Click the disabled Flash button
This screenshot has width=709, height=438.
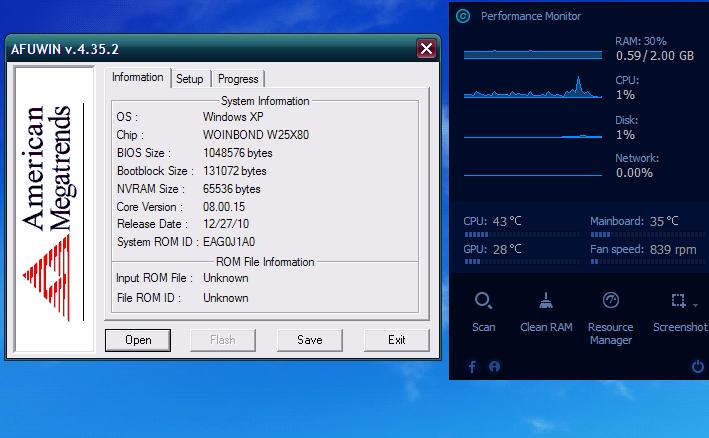pyautogui.click(x=223, y=340)
